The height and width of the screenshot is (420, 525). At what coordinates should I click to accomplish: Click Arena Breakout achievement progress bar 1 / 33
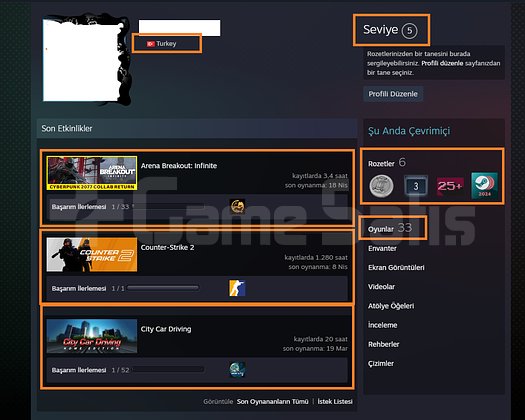(x=168, y=206)
